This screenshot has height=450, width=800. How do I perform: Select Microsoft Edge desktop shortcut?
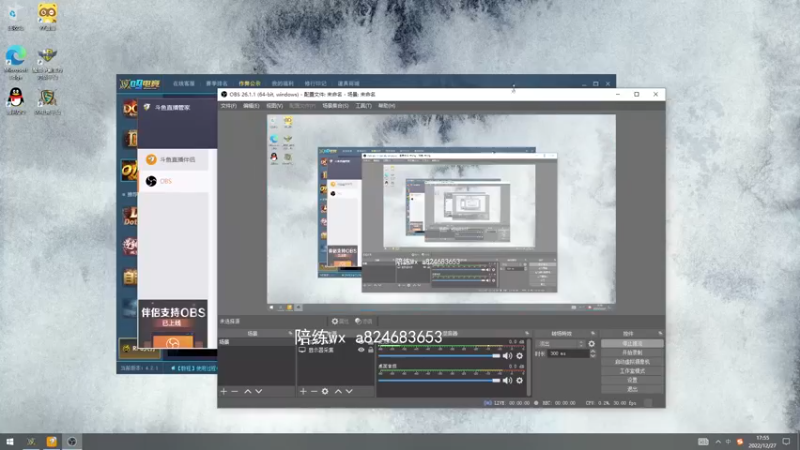pos(16,62)
